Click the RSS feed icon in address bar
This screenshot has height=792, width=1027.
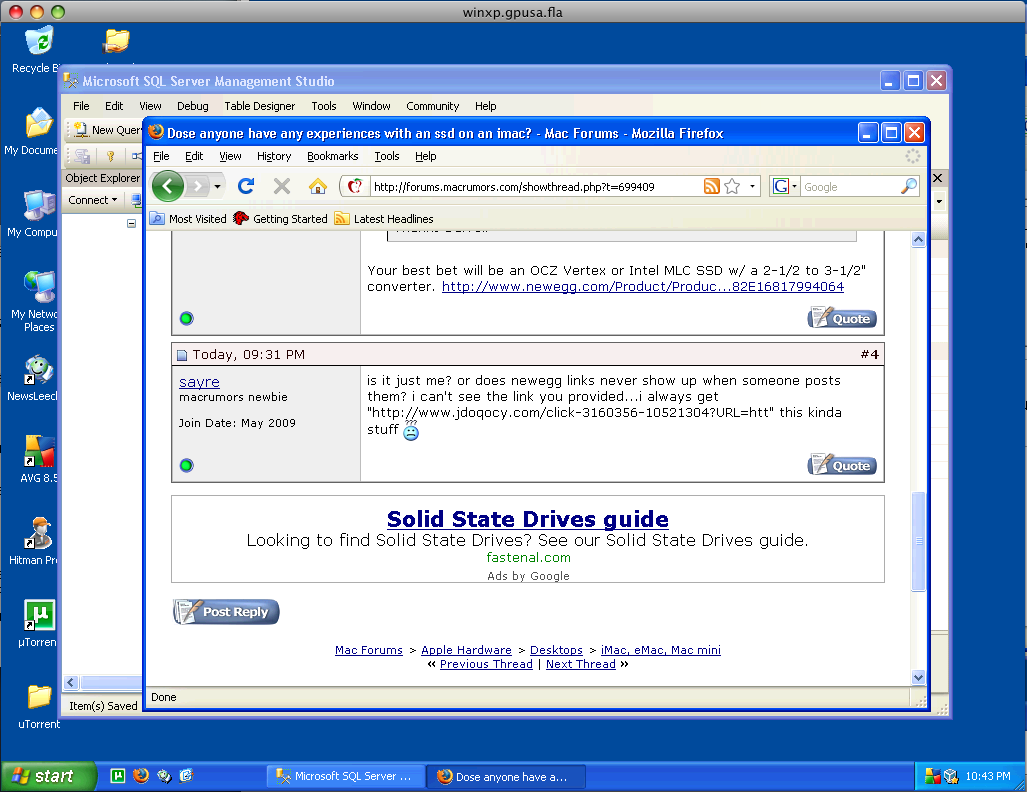(711, 187)
